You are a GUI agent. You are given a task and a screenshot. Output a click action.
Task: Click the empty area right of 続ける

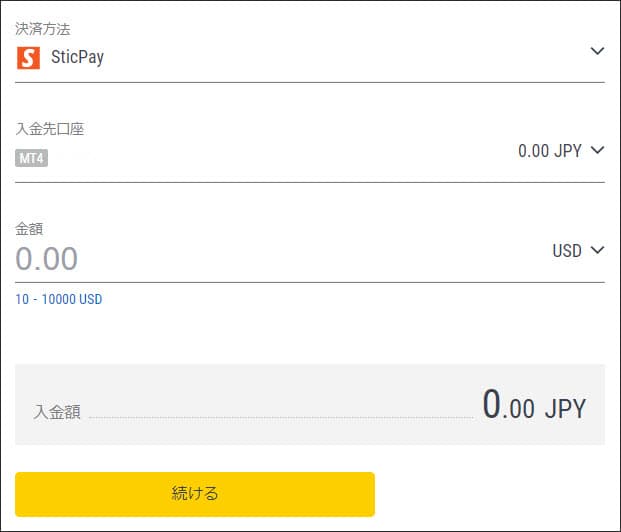[490, 494]
